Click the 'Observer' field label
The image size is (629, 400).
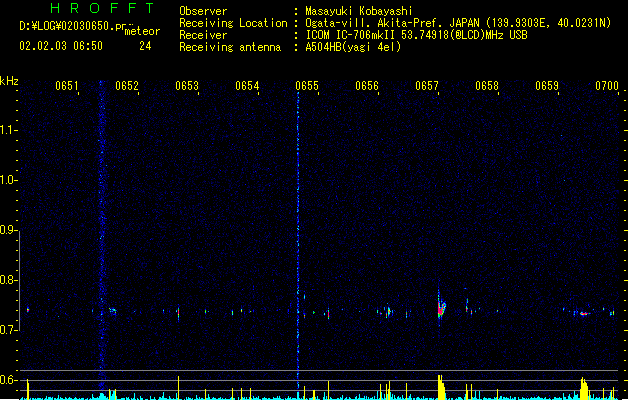[203, 11]
